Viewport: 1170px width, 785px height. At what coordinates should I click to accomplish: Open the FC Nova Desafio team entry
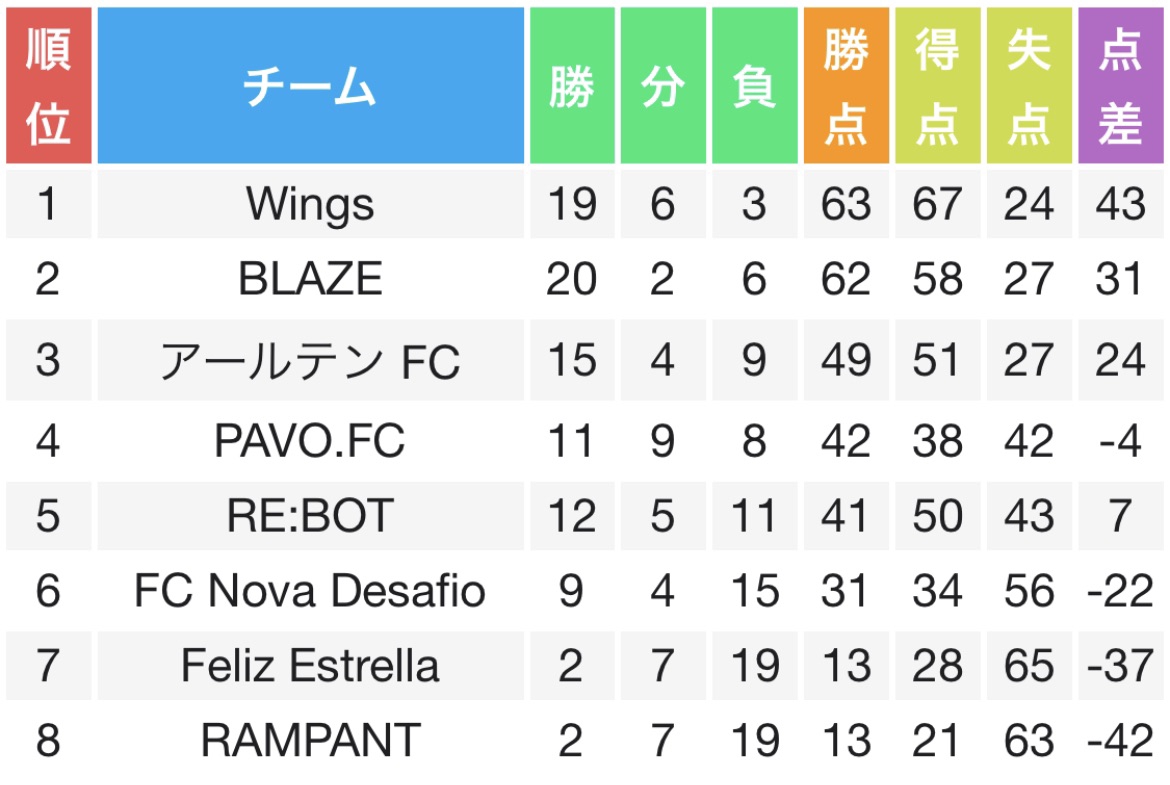[310, 590]
